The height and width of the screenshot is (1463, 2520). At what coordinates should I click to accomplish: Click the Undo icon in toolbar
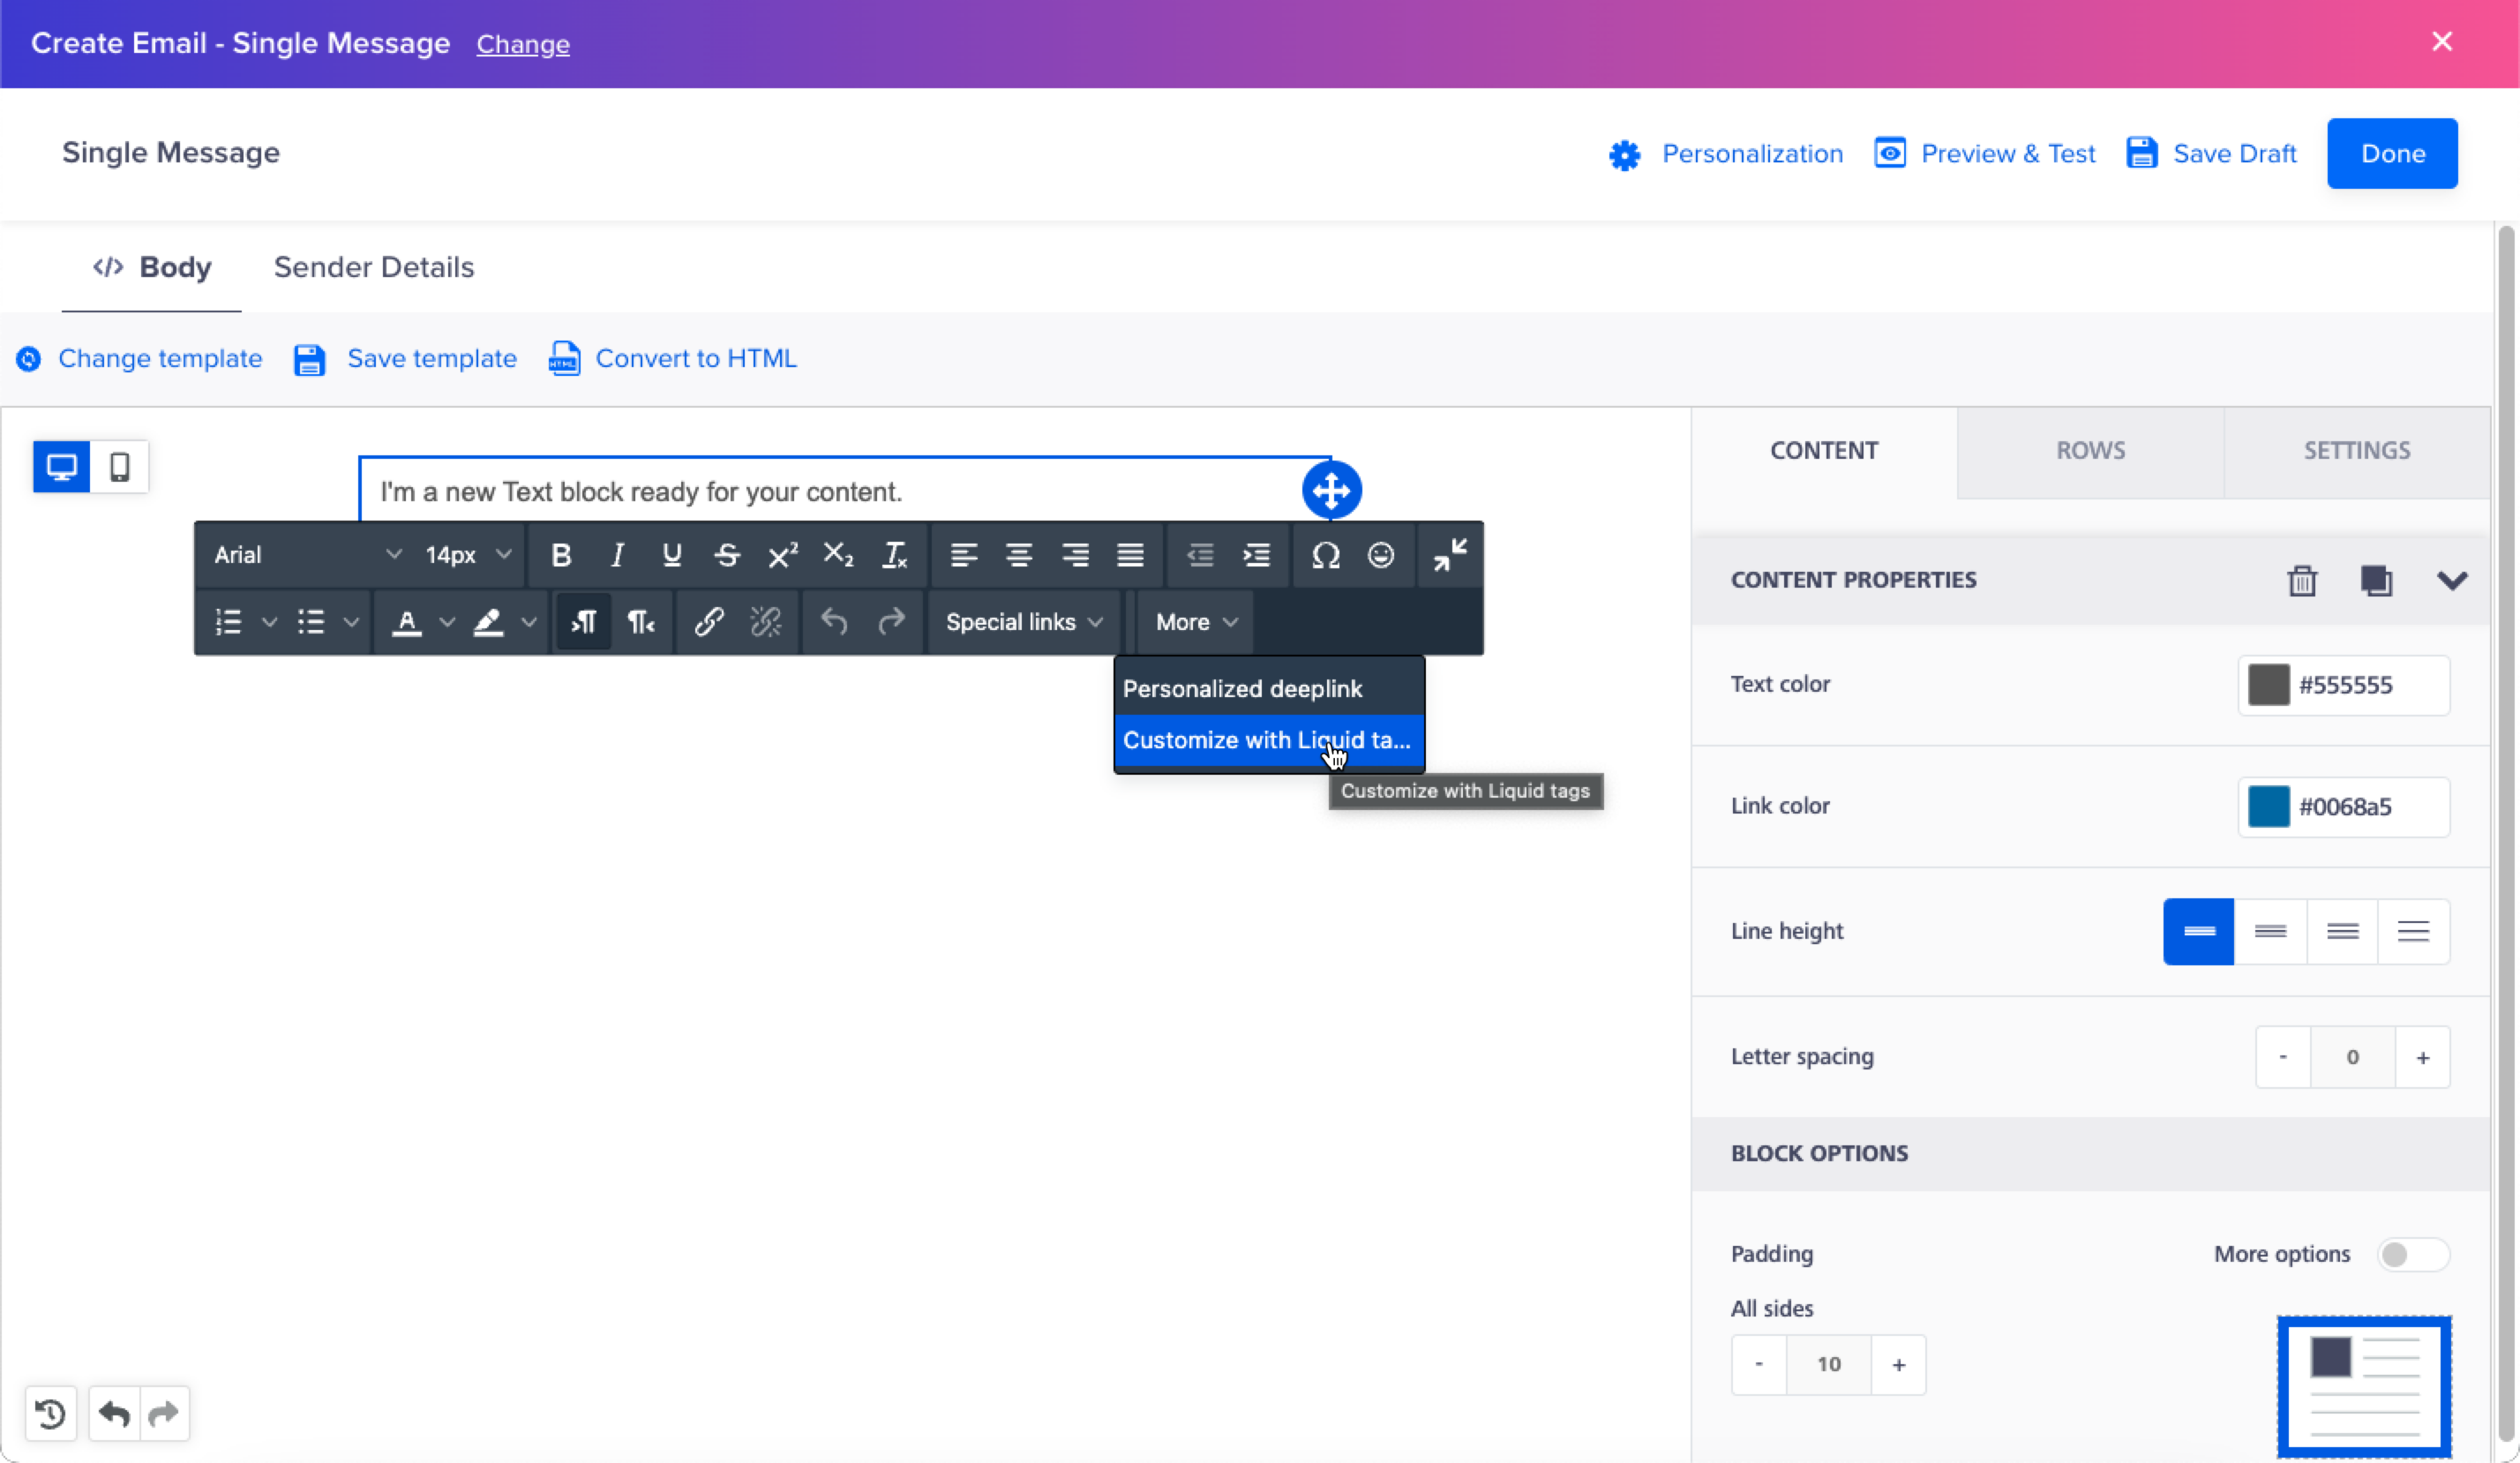click(832, 622)
